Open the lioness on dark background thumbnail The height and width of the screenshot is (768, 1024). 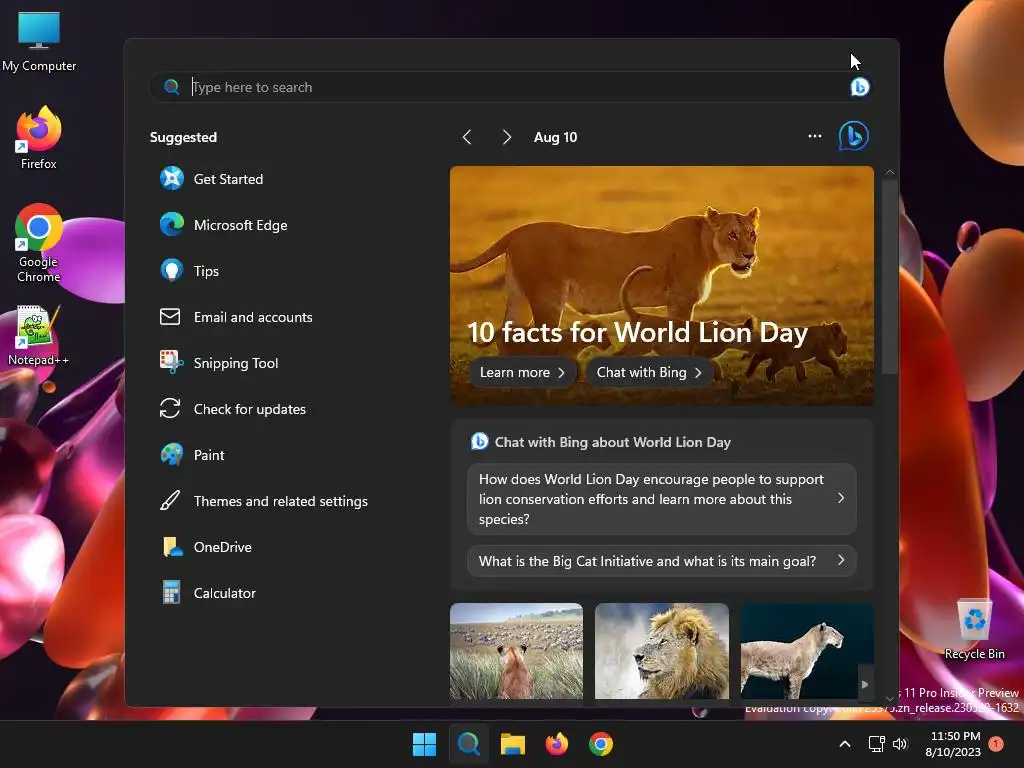(x=807, y=651)
